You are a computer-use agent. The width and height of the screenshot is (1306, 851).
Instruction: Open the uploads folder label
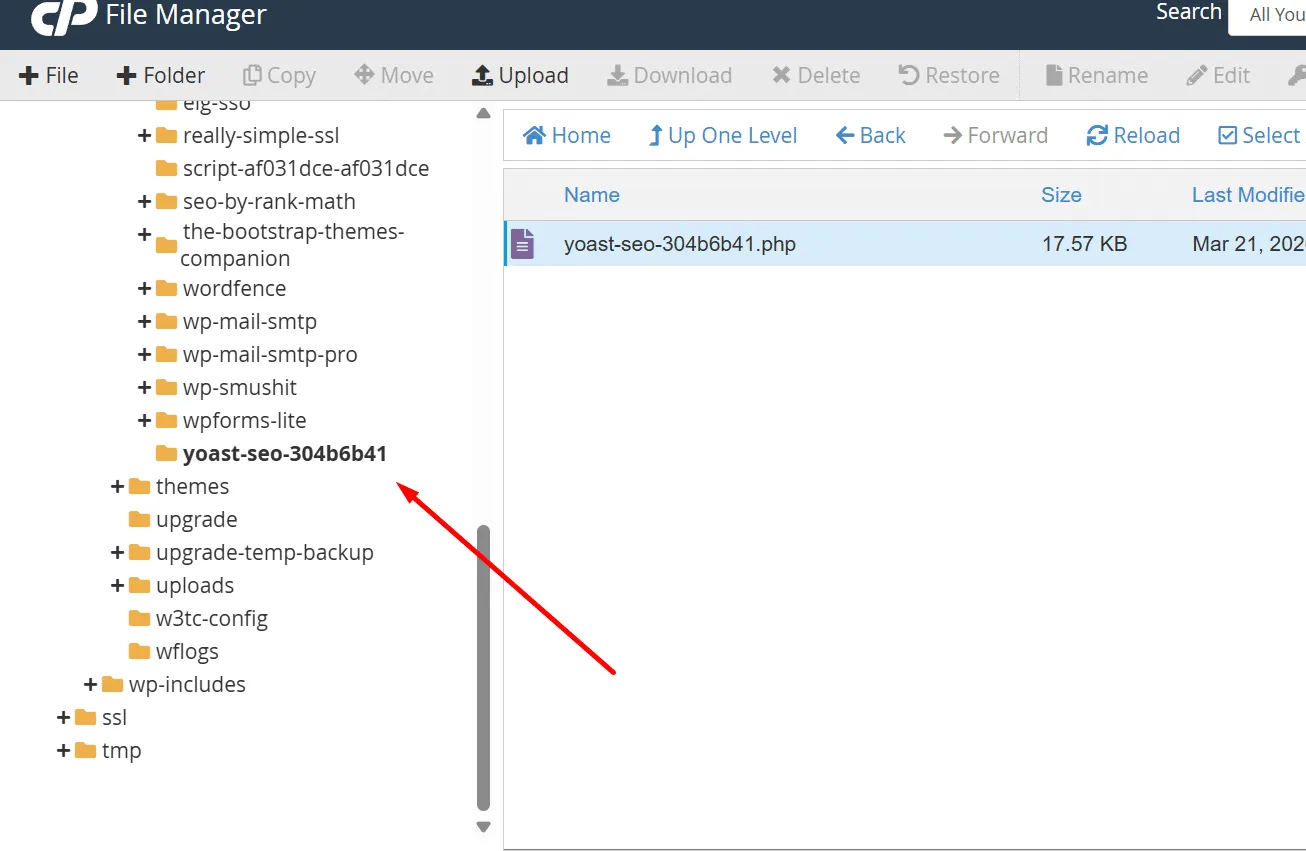(x=195, y=585)
